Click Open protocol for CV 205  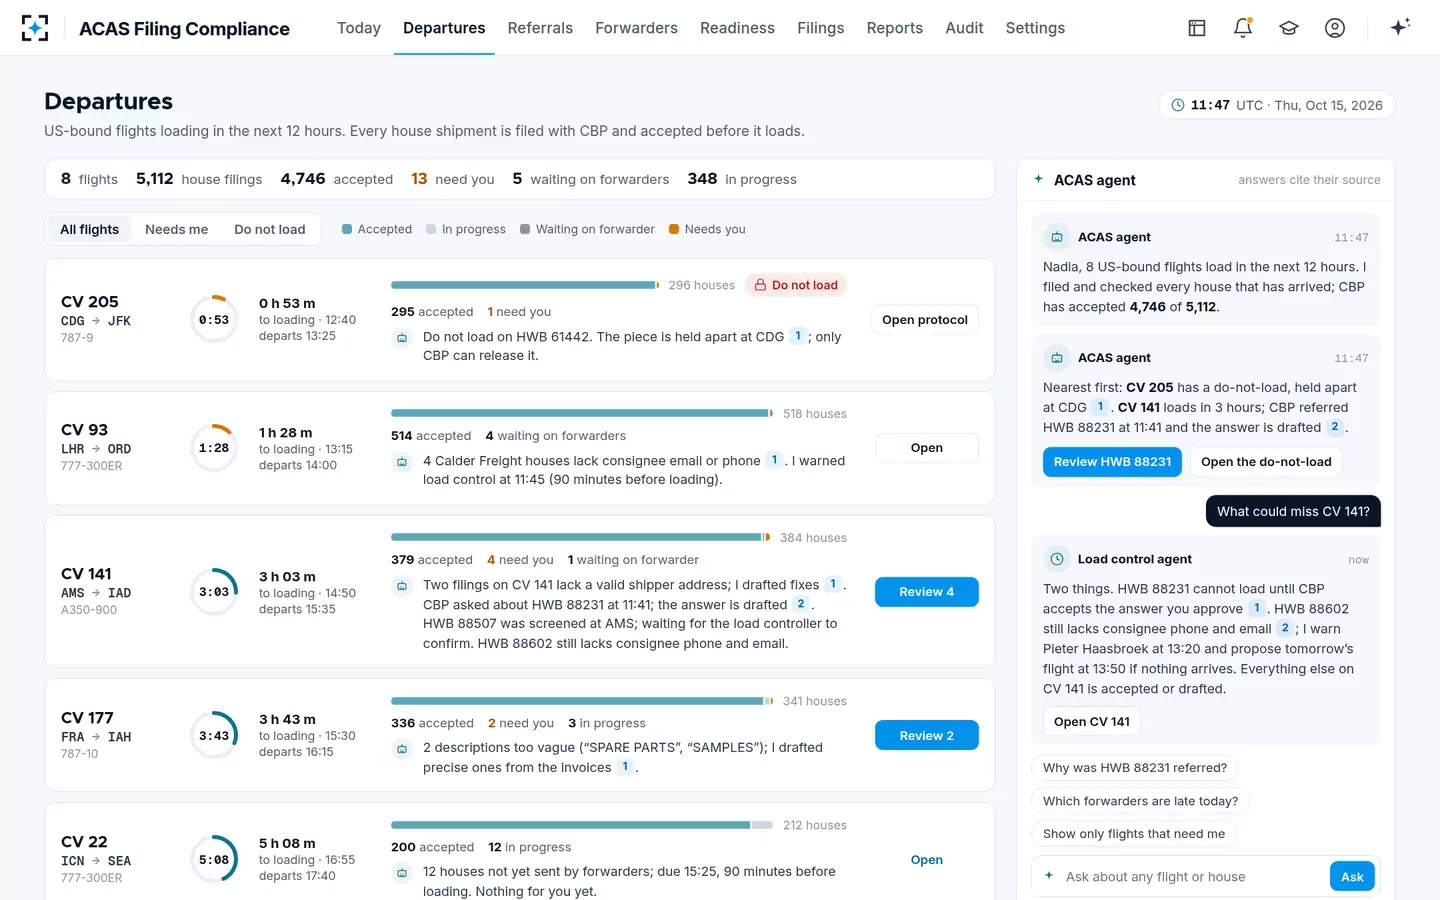tap(925, 320)
